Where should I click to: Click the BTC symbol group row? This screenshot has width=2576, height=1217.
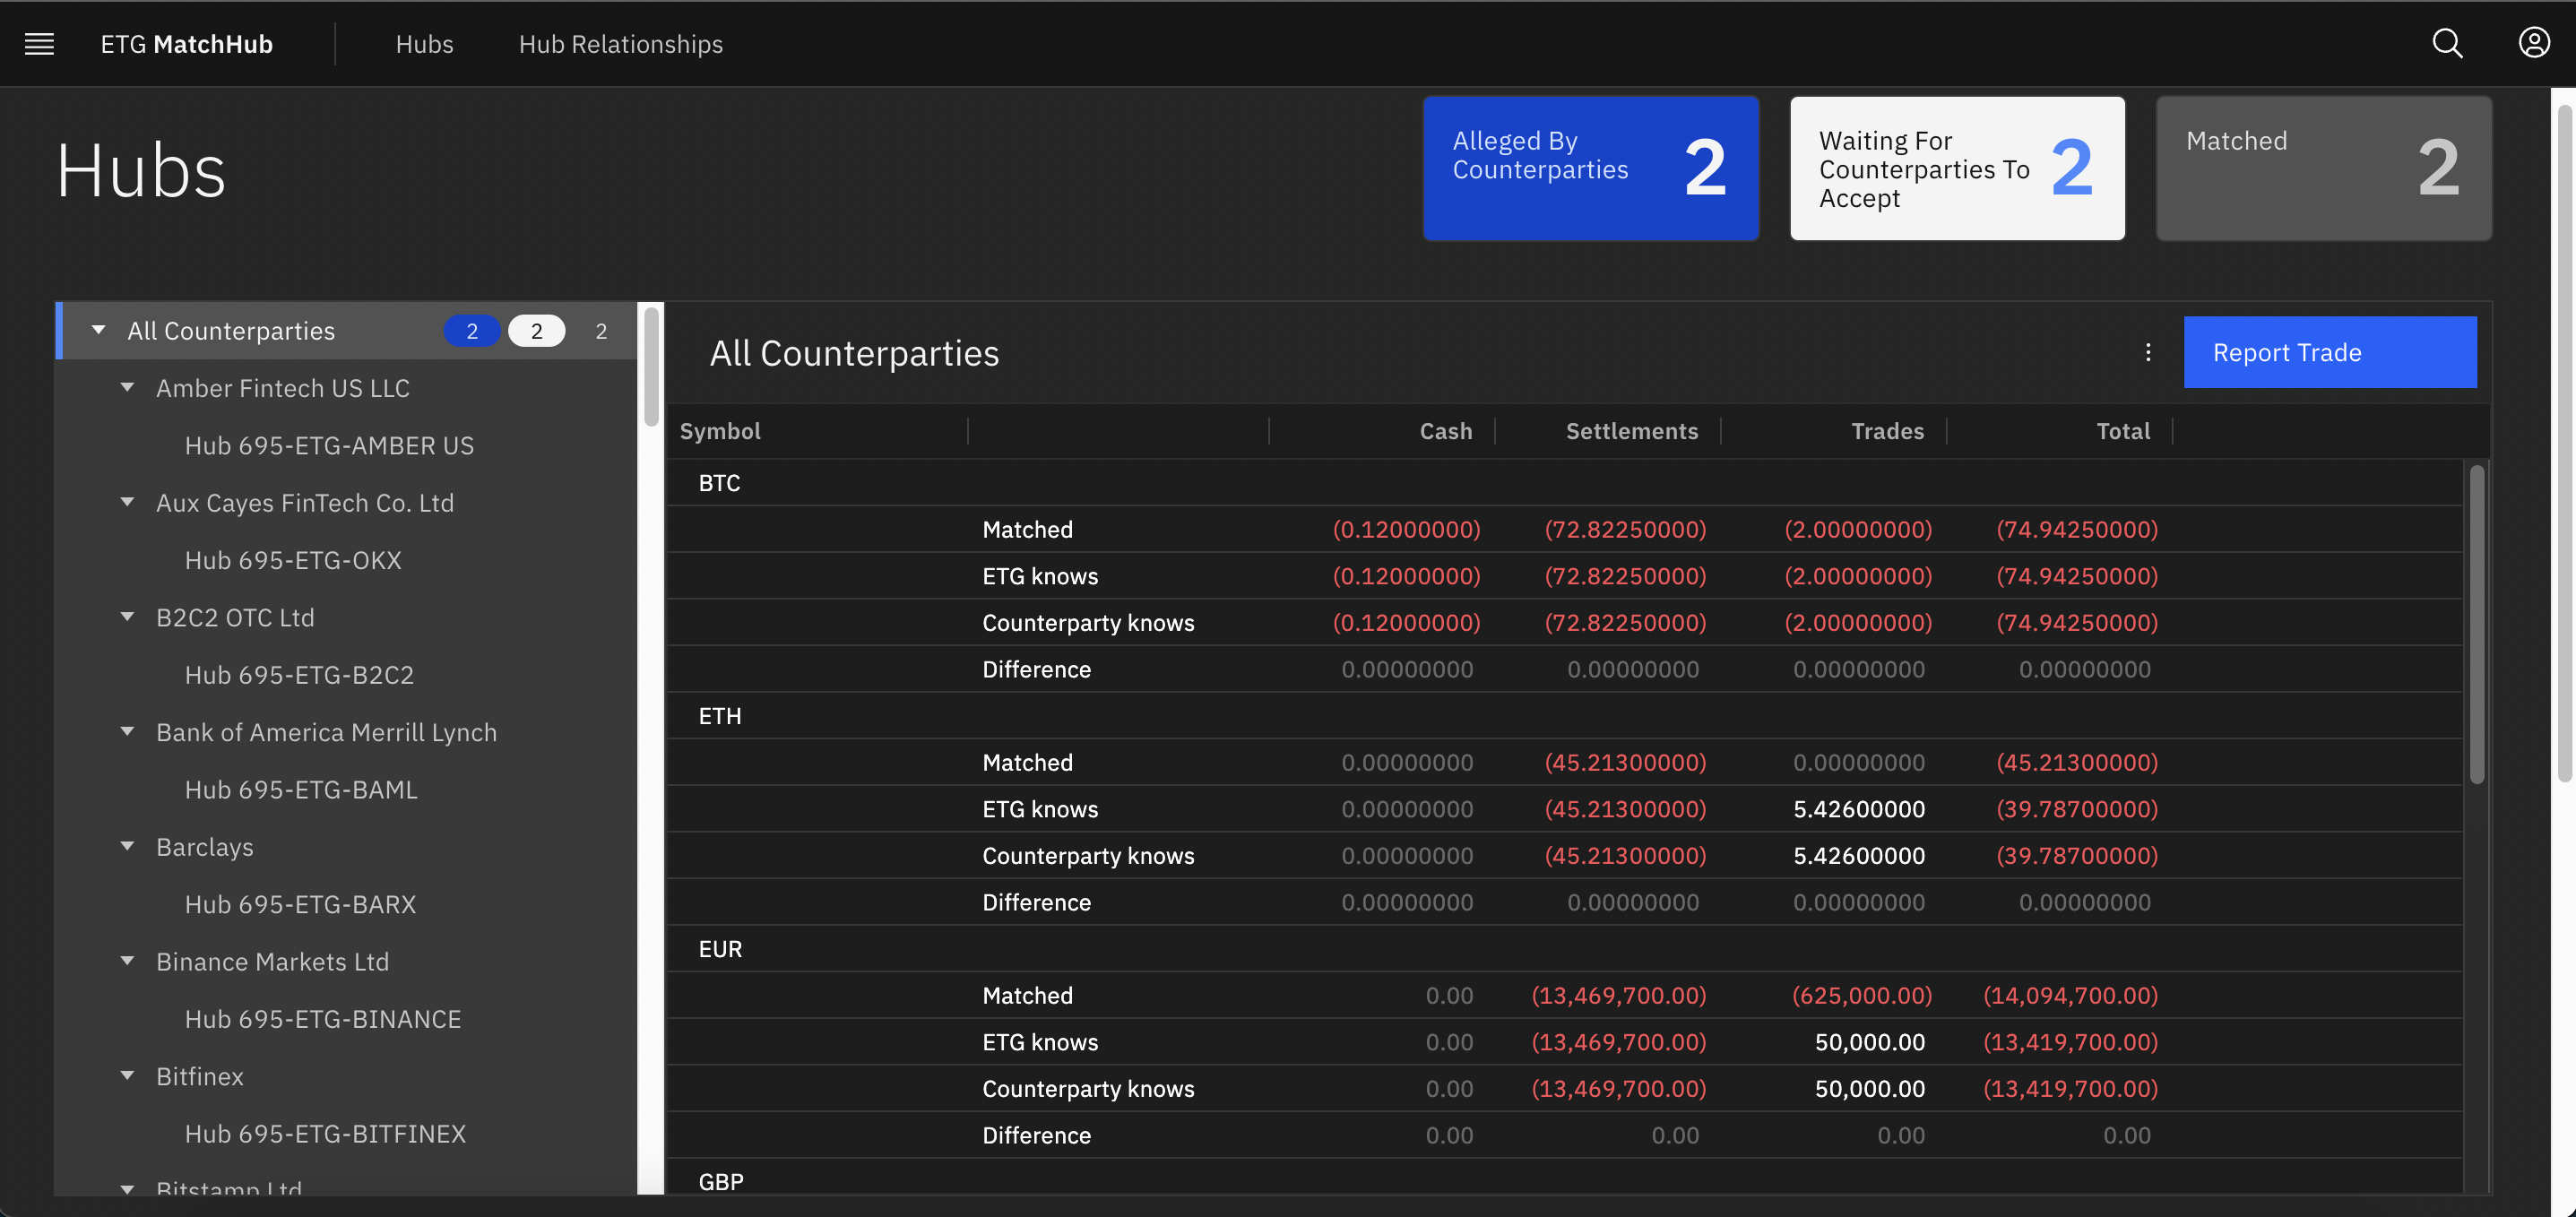coord(1564,483)
